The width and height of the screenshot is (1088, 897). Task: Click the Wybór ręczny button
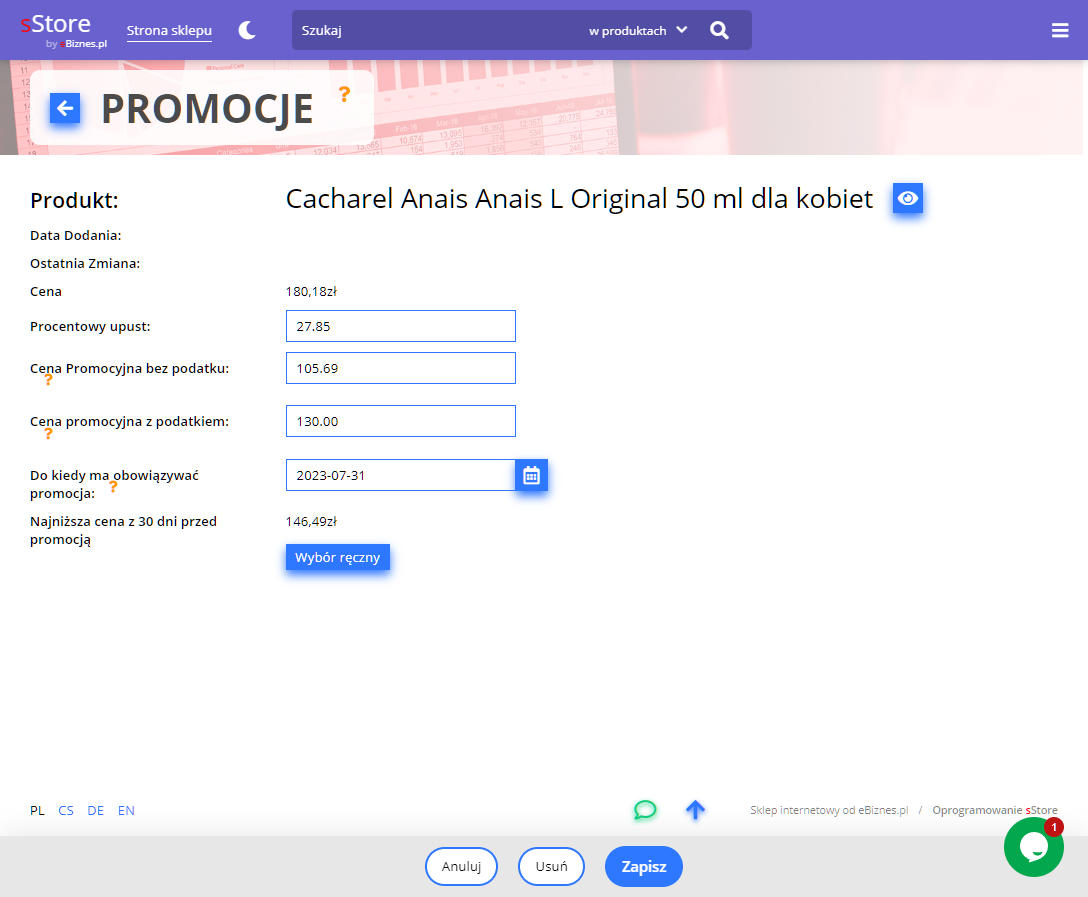click(338, 557)
